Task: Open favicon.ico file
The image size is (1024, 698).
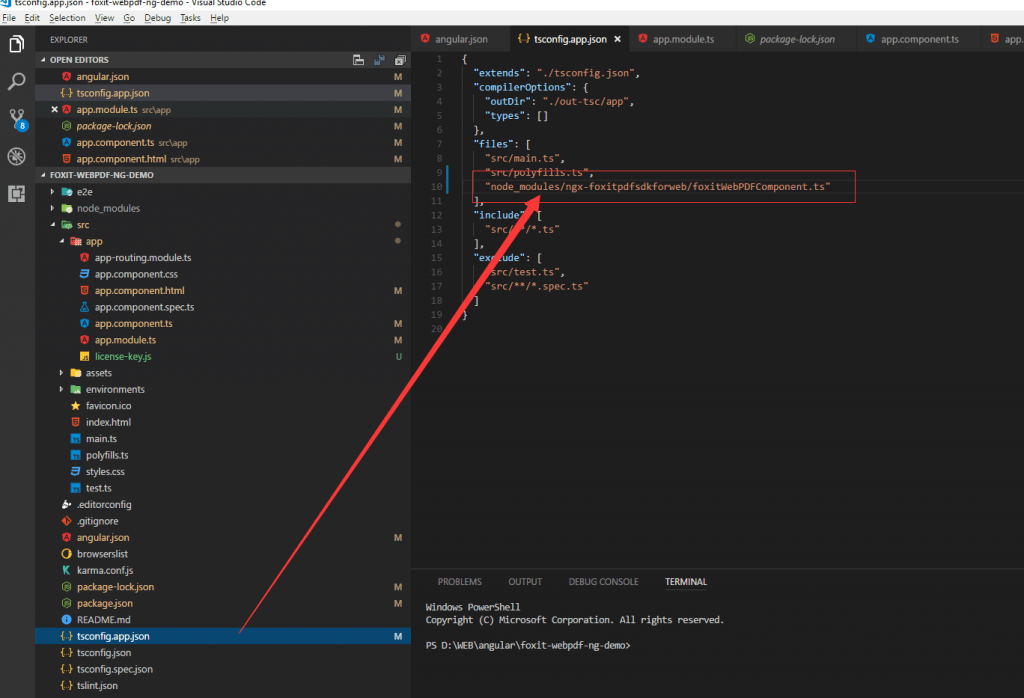Action: pos(223,405)
